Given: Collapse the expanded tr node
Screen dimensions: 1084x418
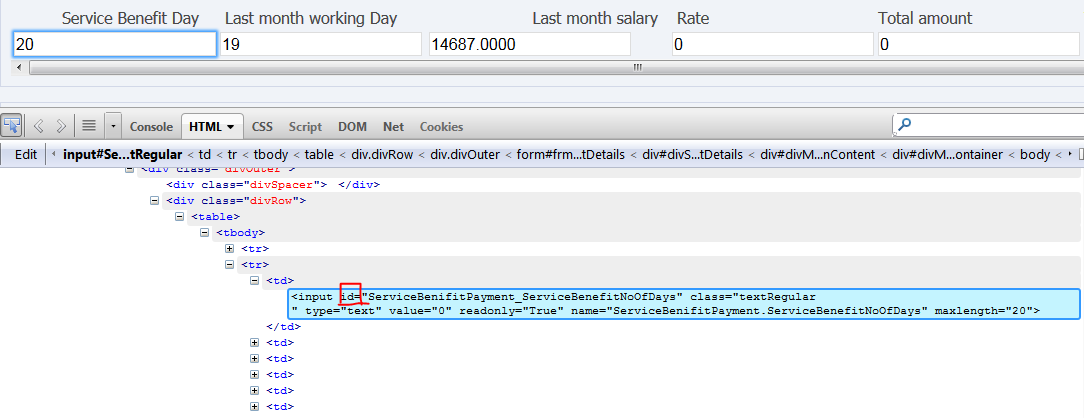Looking at the screenshot, I should (230, 264).
